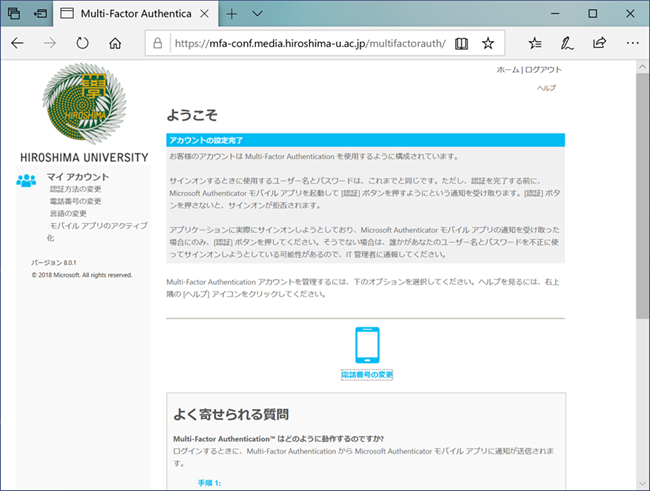650x491 pixels.
Task: Maximize the browser window
Action: 593,14
